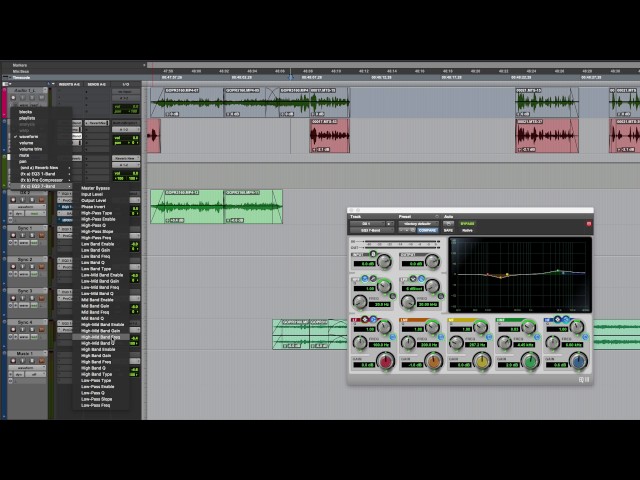The image size is (640, 480).
Task: Solo the Sync 3 track
Action: point(32,298)
